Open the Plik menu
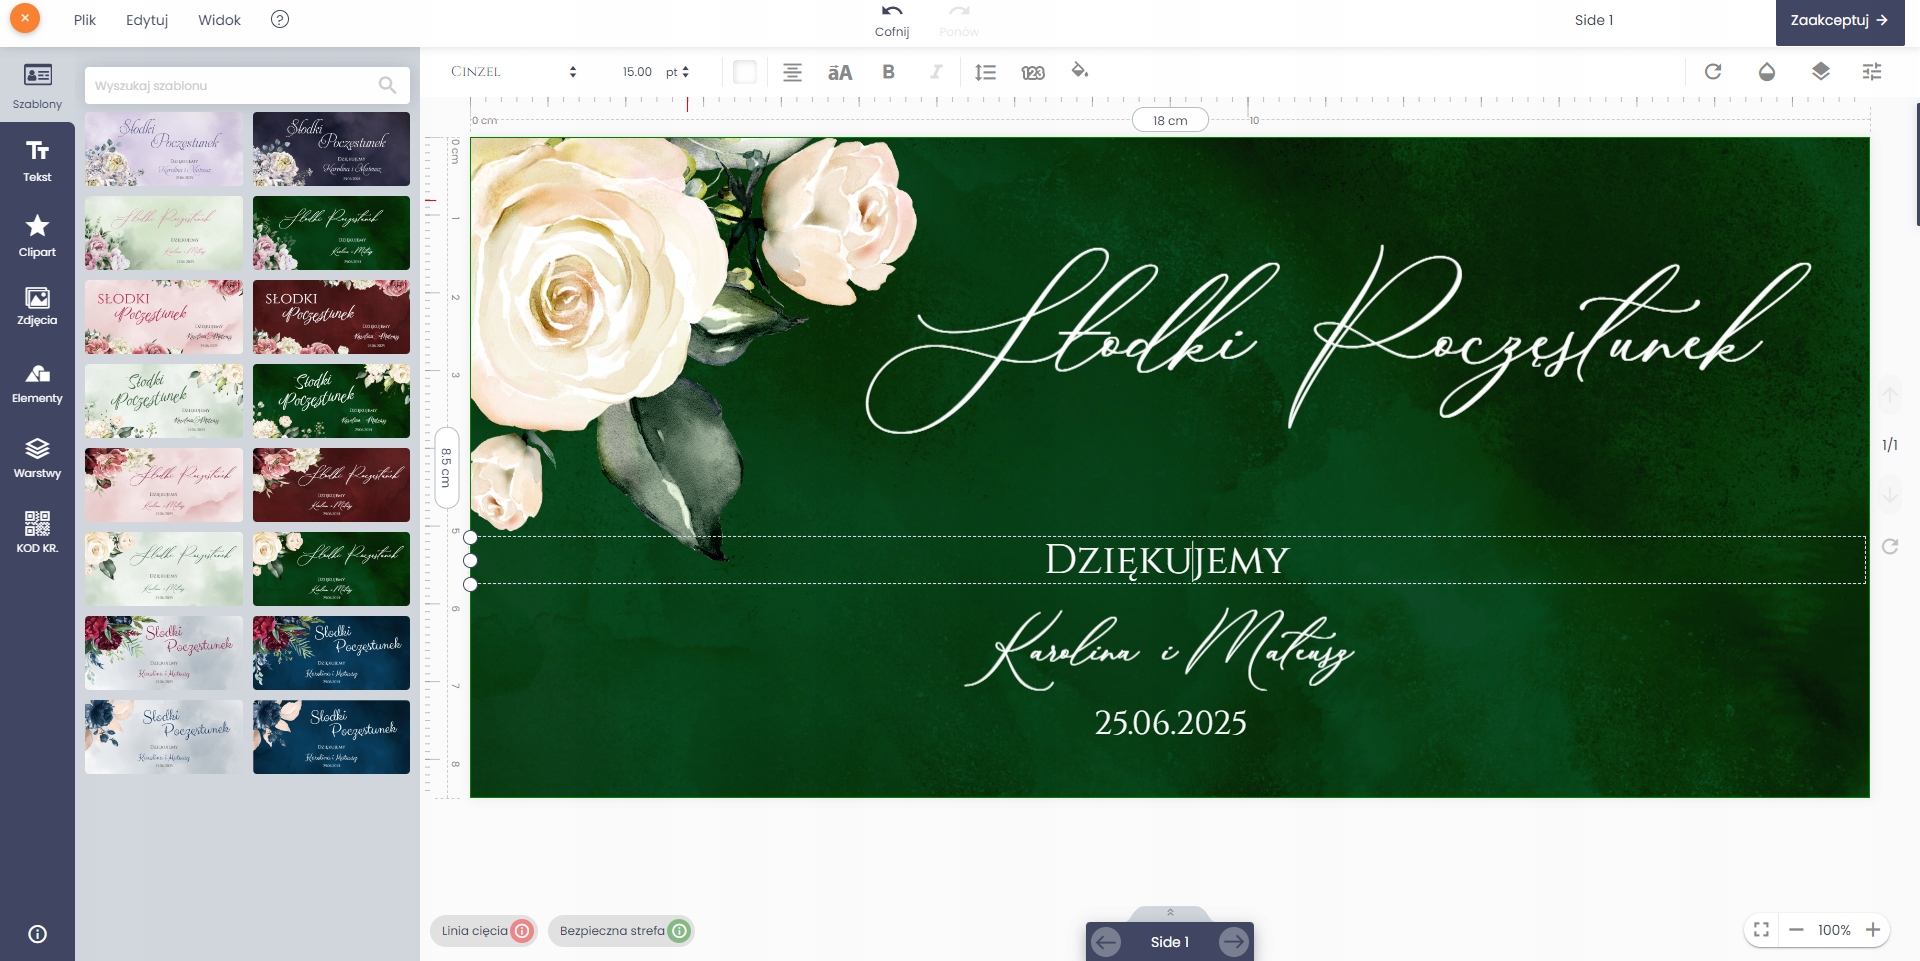The height and width of the screenshot is (961, 1920). coord(85,20)
